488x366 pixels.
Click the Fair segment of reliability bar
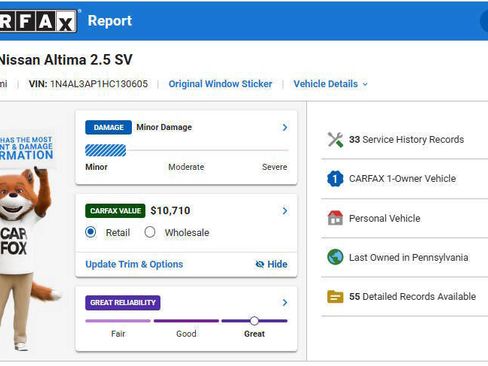click(x=118, y=321)
